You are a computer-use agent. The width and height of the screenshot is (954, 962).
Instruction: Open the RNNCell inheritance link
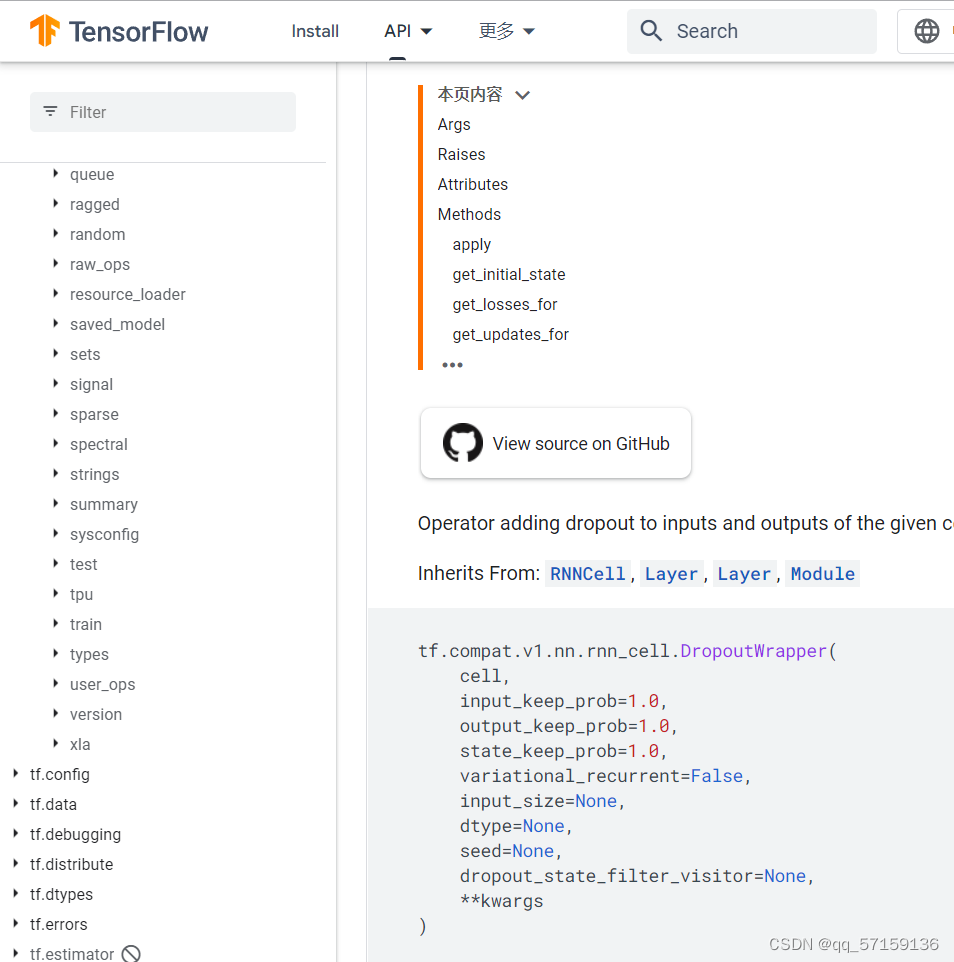click(587, 573)
